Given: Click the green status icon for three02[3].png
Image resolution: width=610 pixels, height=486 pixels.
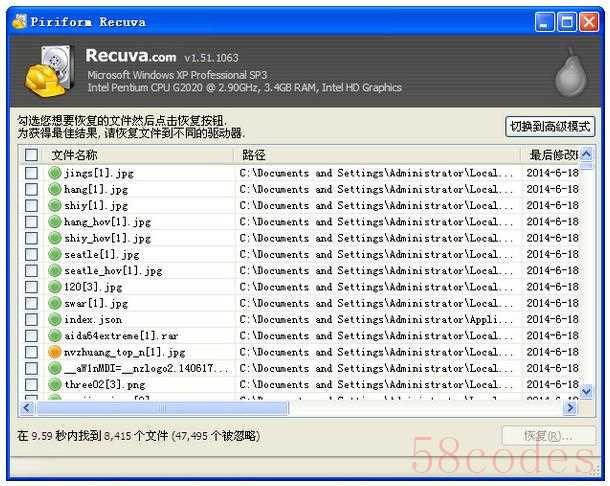Looking at the screenshot, I should [55, 384].
